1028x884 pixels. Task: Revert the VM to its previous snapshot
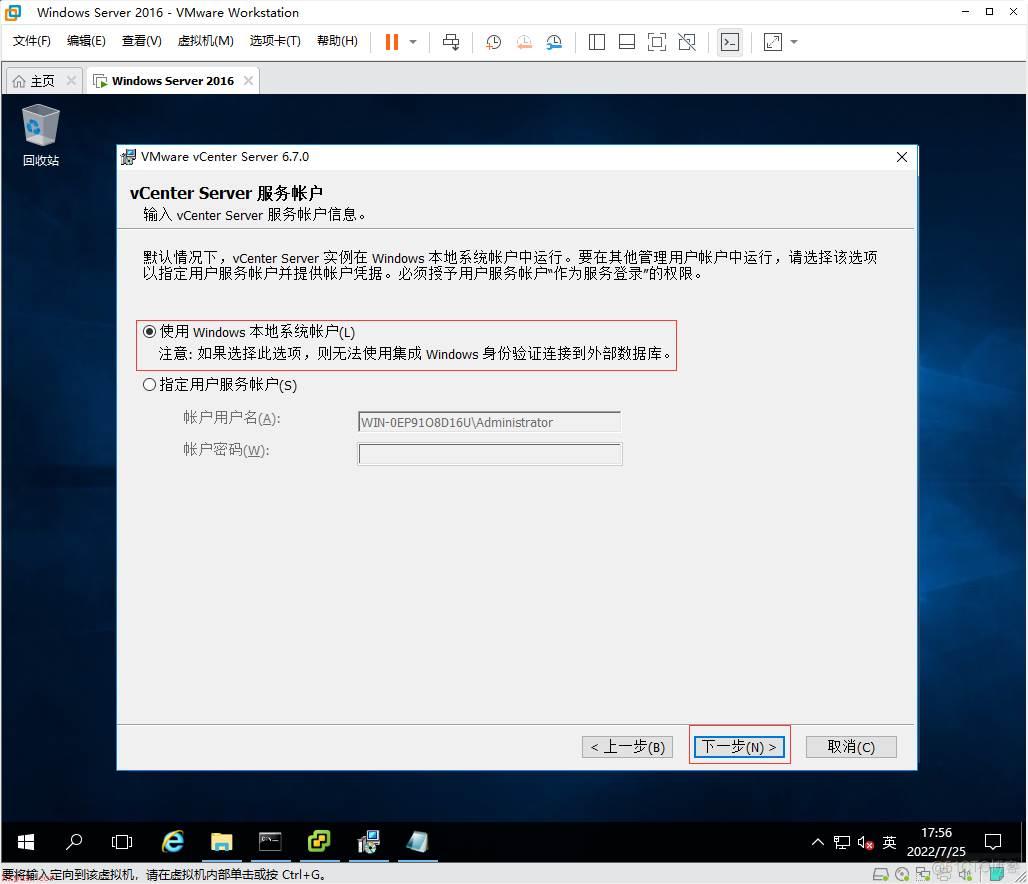pos(524,42)
